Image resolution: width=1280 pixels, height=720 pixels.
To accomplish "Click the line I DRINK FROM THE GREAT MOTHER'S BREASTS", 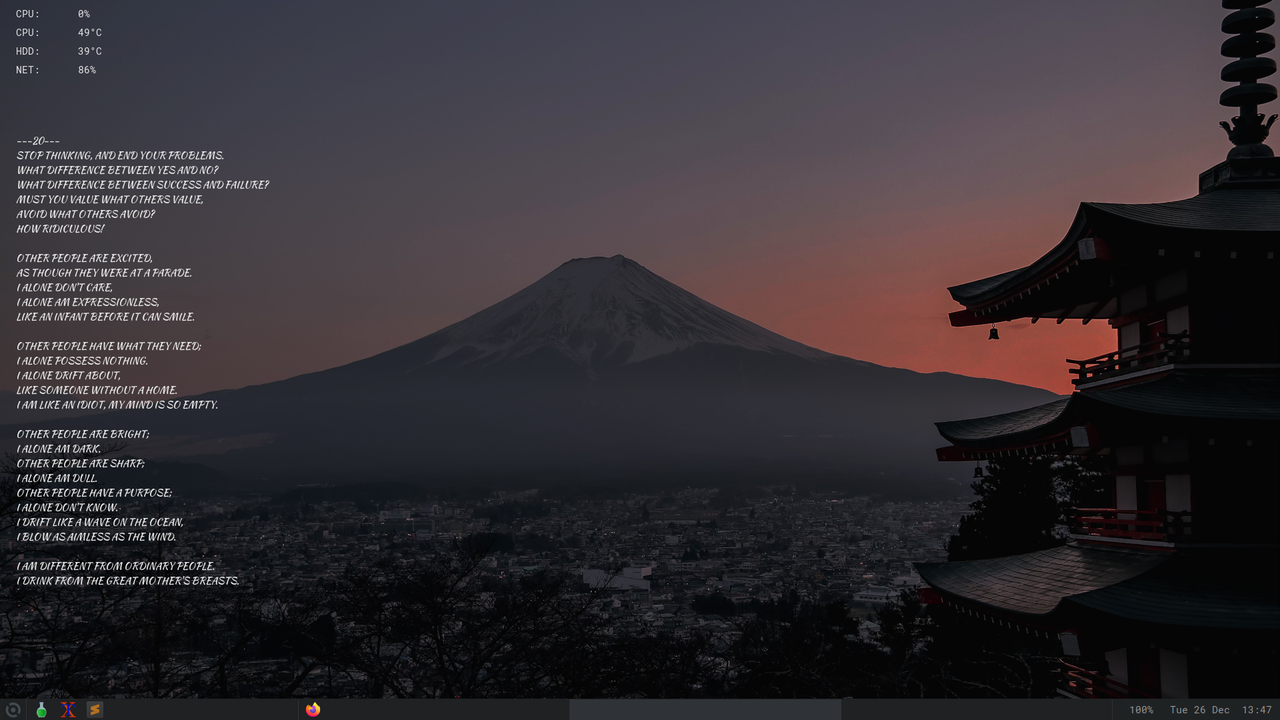I will click(128, 581).
